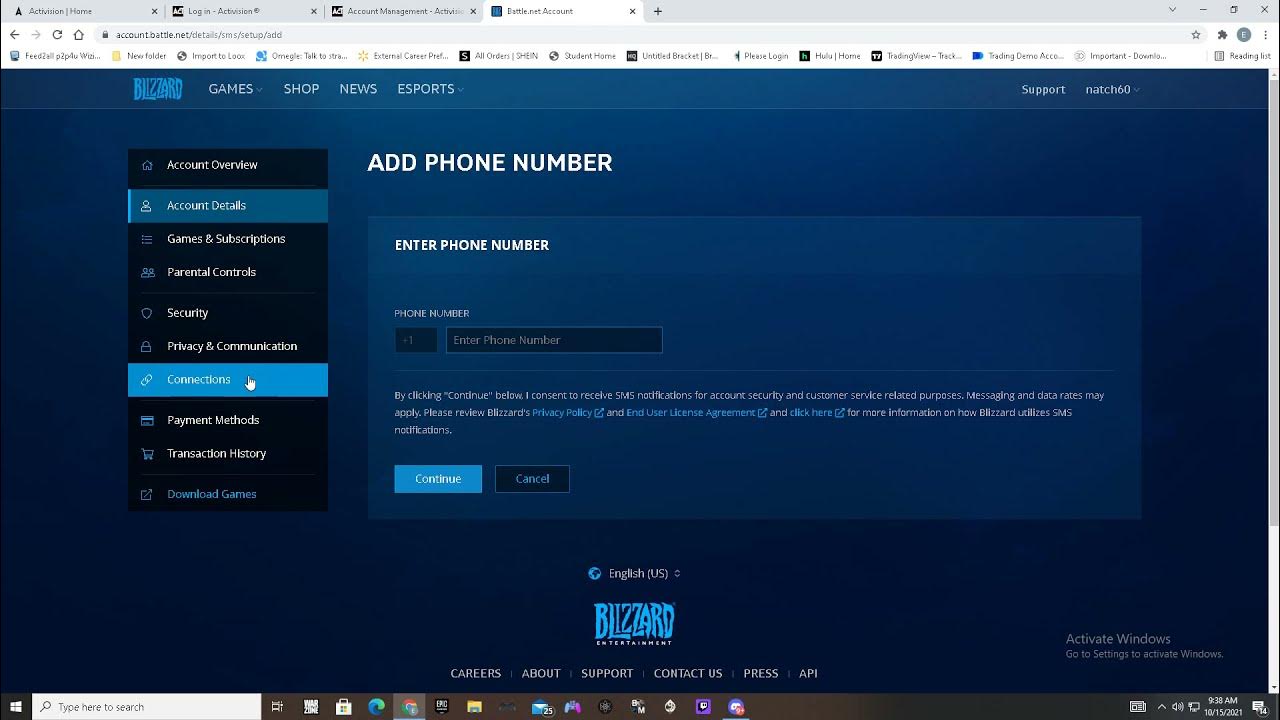Open Microsoft Edge from the taskbar
The image size is (1280, 720).
[376, 707]
